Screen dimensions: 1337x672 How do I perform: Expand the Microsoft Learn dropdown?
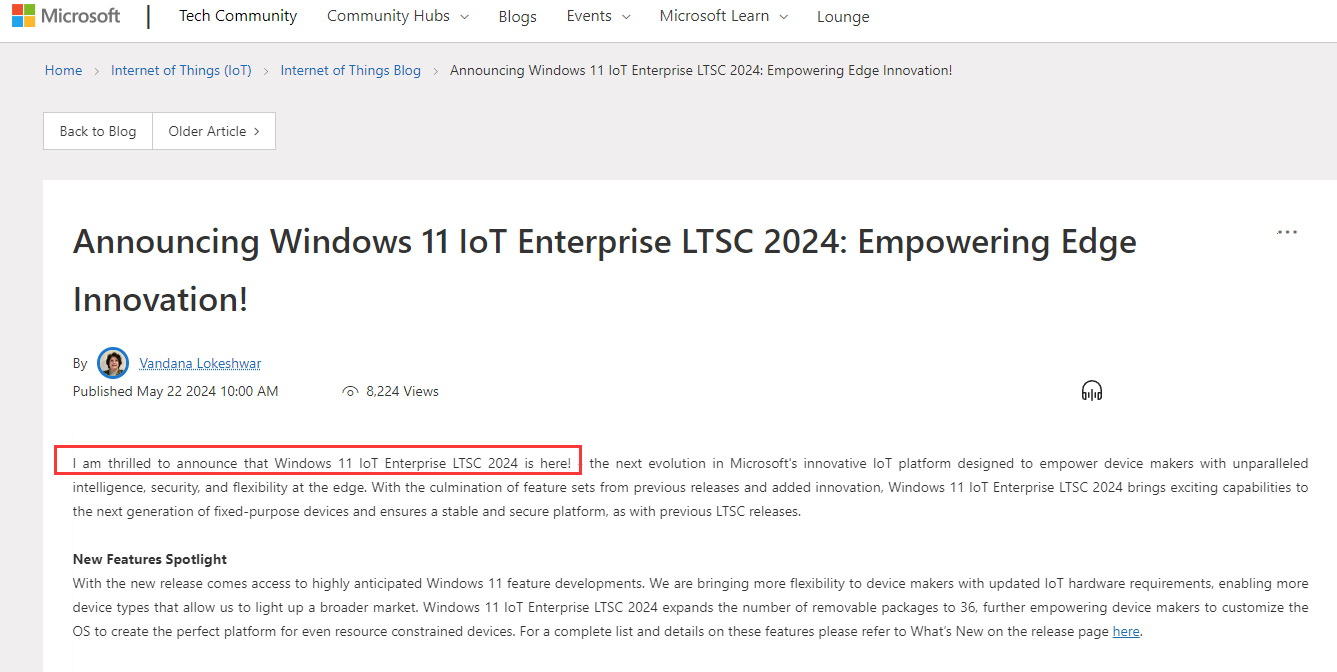click(724, 16)
